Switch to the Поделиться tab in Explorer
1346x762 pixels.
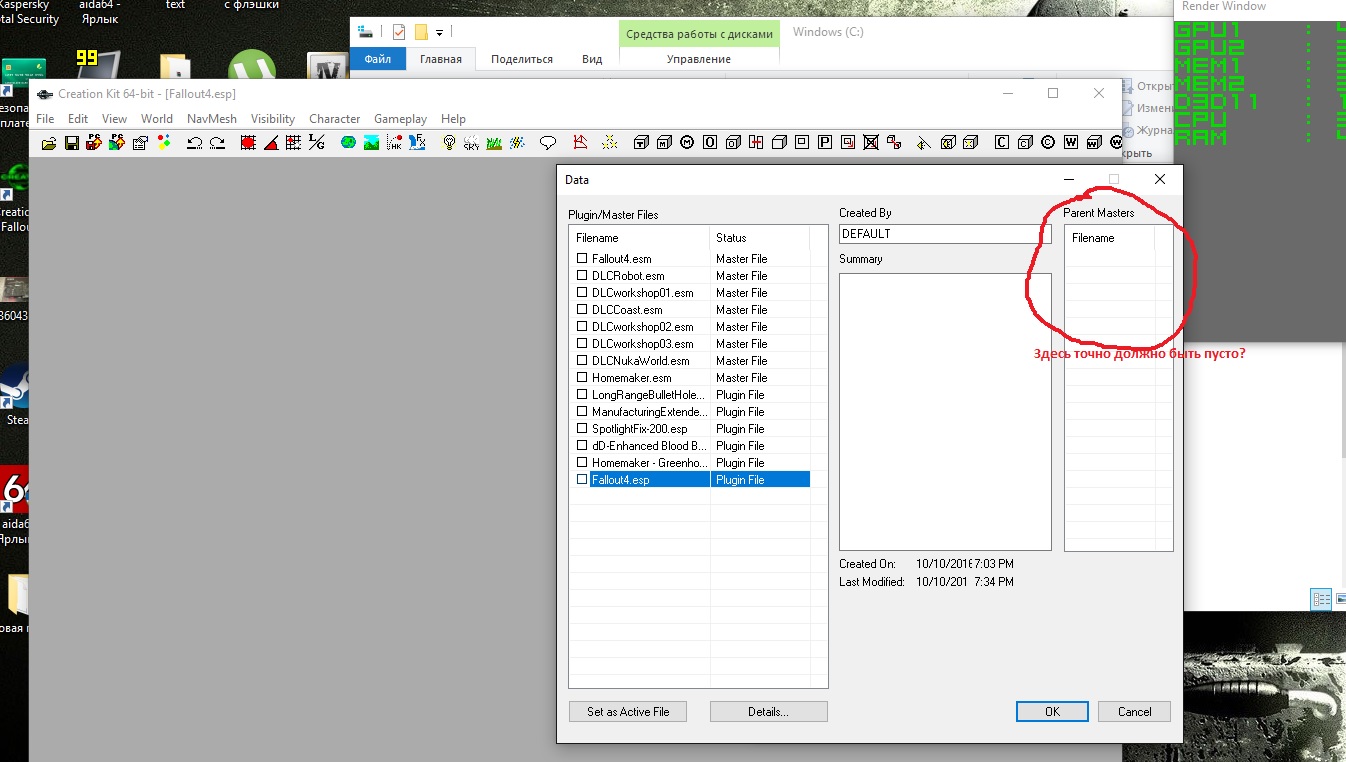[522, 59]
